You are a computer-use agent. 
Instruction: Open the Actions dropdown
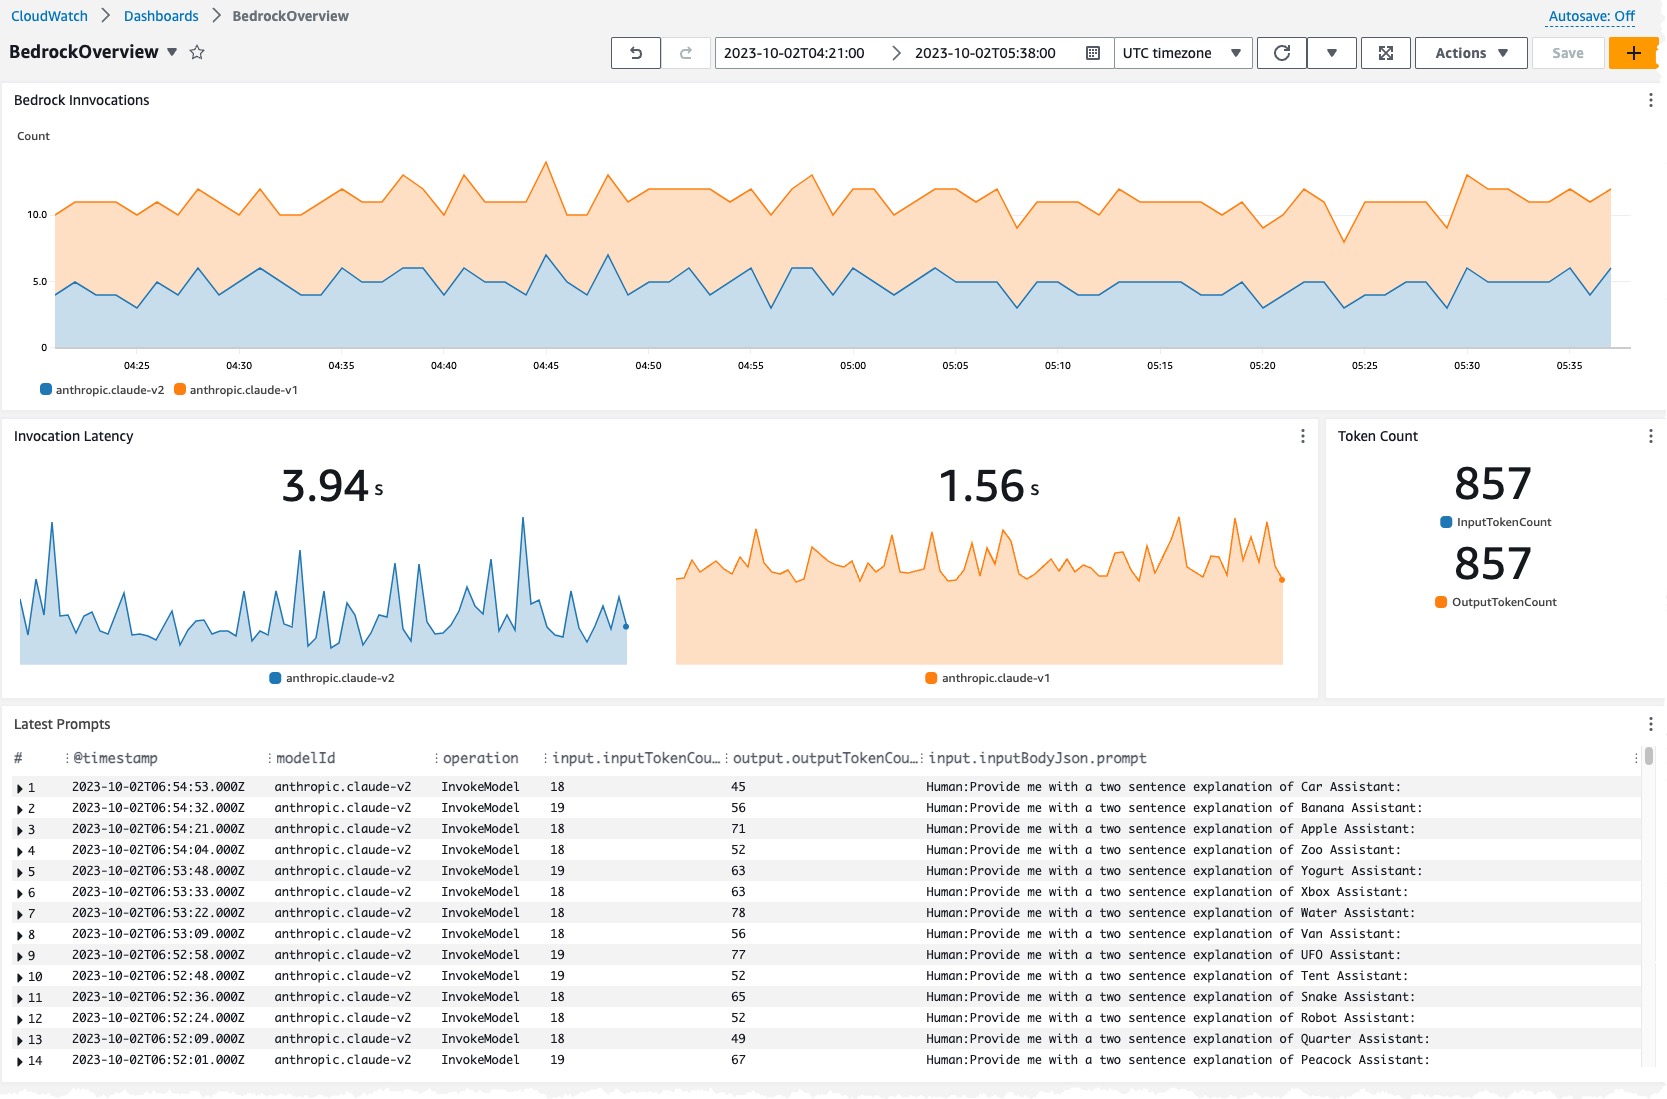tap(1471, 53)
